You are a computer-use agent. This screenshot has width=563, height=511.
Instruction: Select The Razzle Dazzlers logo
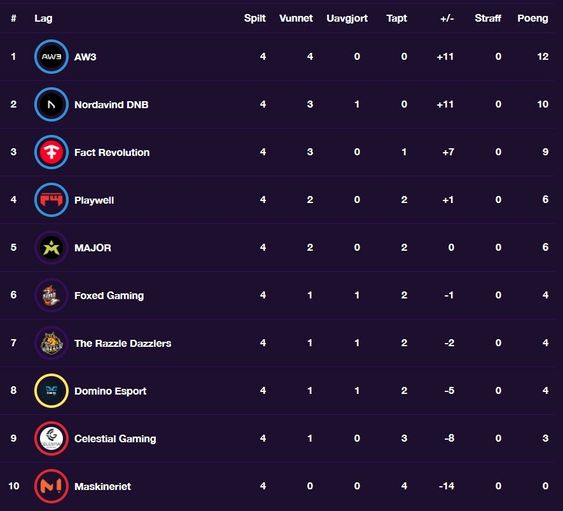point(51,343)
